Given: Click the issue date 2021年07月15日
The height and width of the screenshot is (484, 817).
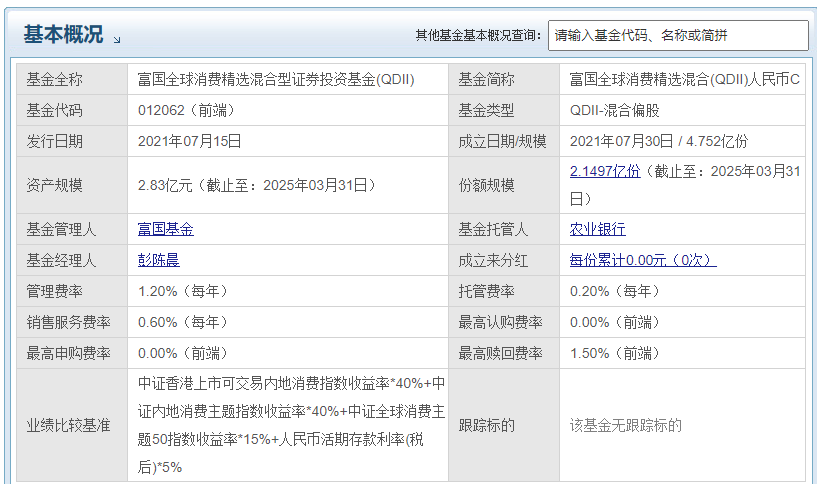Looking at the screenshot, I should pos(189,141).
